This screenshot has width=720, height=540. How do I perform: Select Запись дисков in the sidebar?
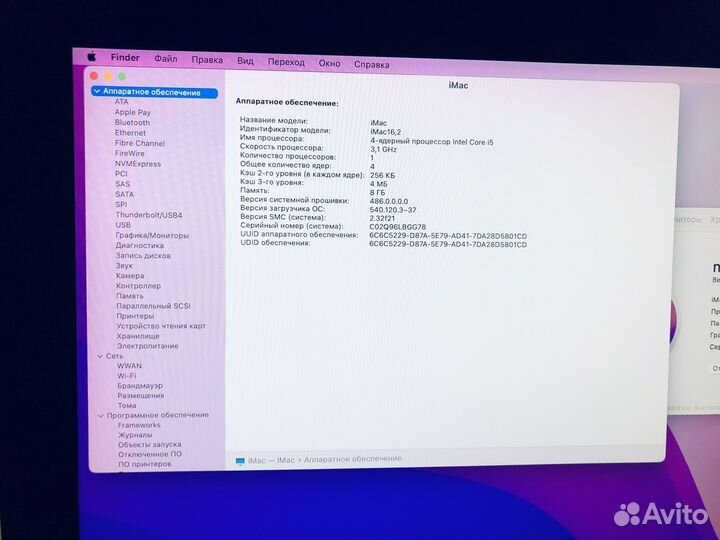click(143, 256)
